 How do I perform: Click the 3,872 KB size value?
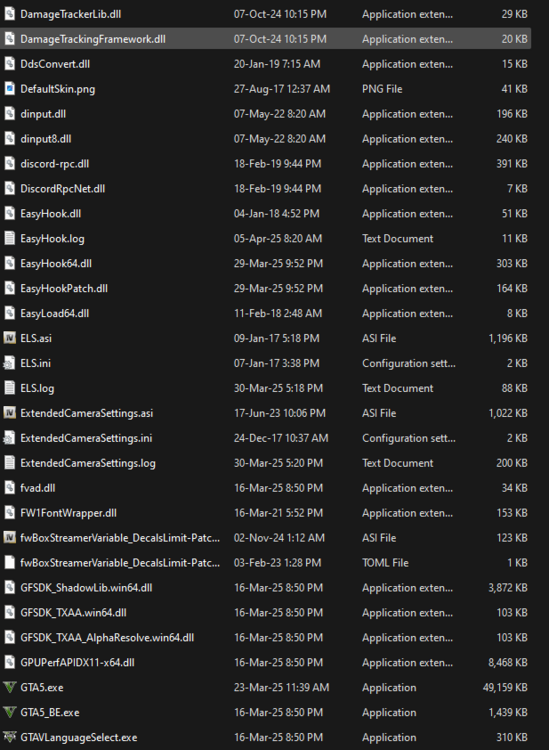pyautogui.click(x=508, y=587)
